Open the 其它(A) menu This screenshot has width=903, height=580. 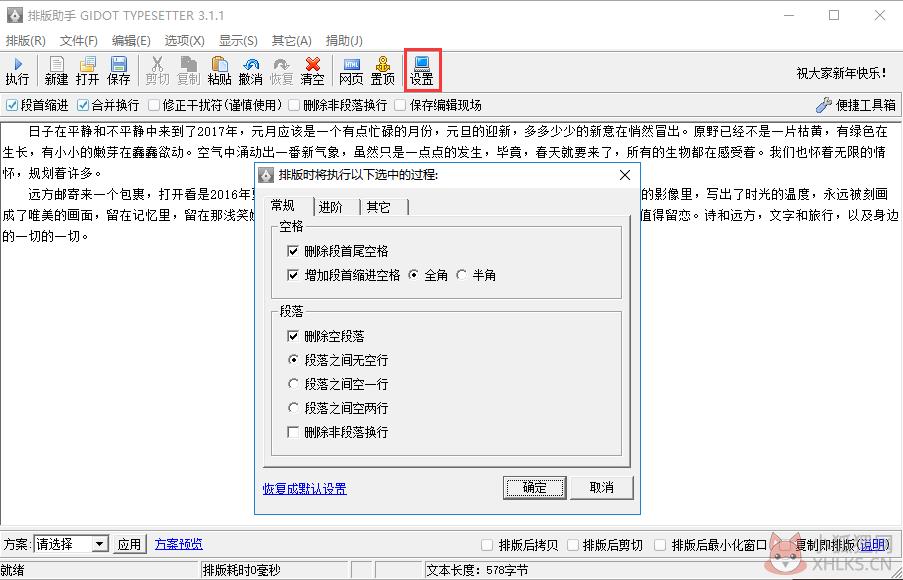291,41
